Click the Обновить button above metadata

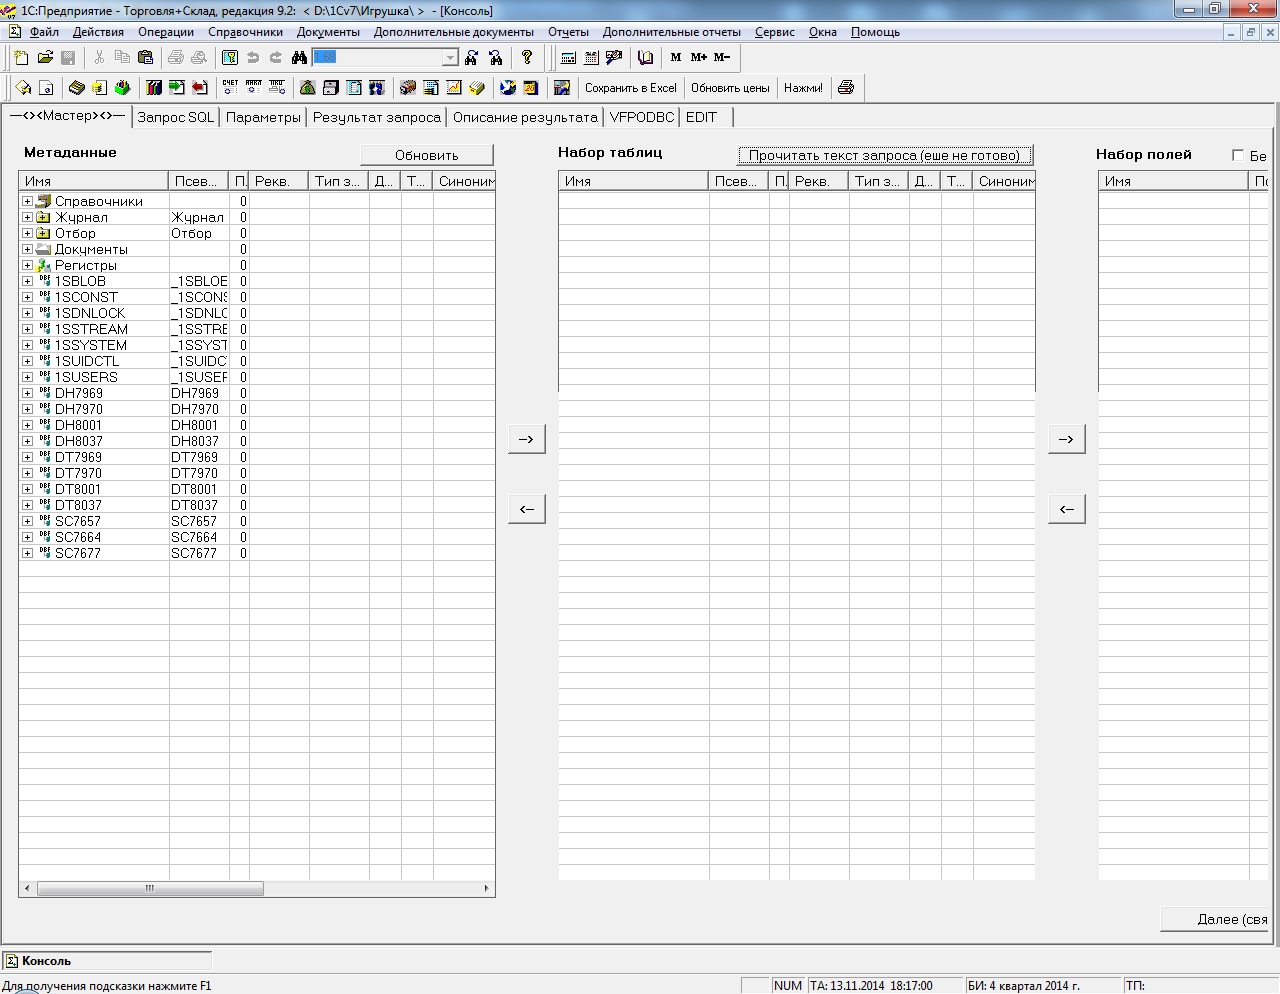tap(427, 155)
